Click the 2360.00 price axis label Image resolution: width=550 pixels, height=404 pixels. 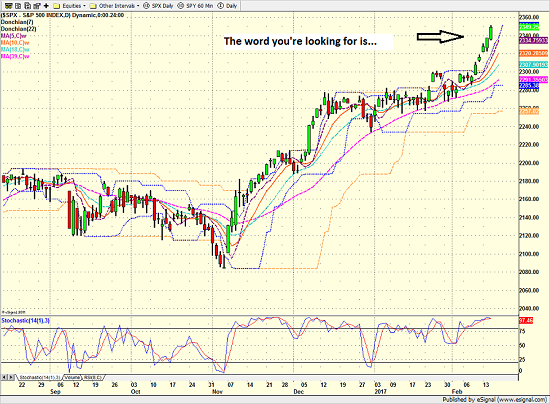pos(529,17)
